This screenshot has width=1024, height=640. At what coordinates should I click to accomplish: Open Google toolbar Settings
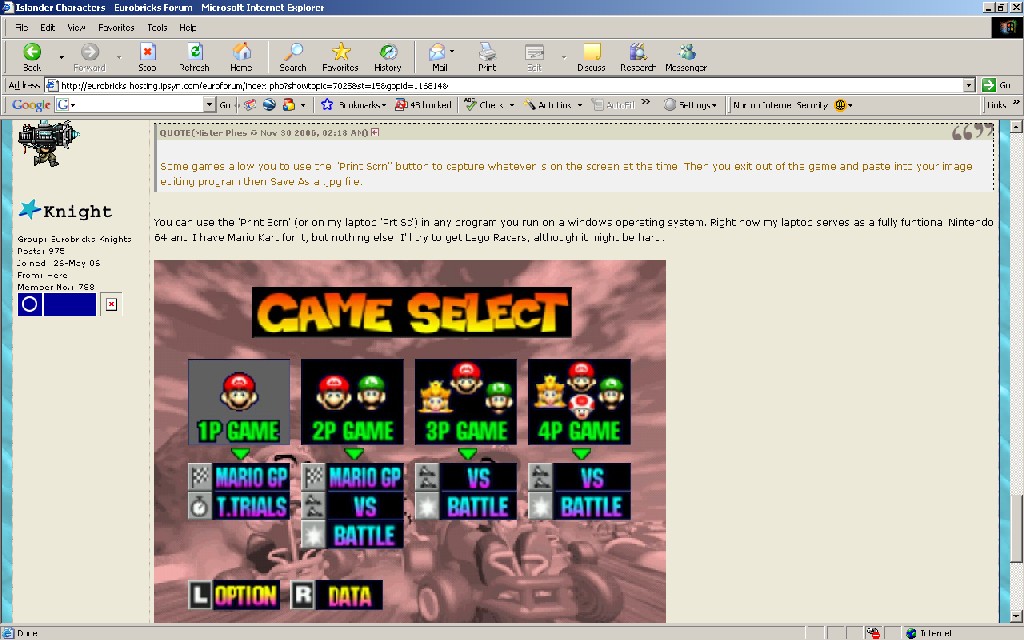[690, 104]
